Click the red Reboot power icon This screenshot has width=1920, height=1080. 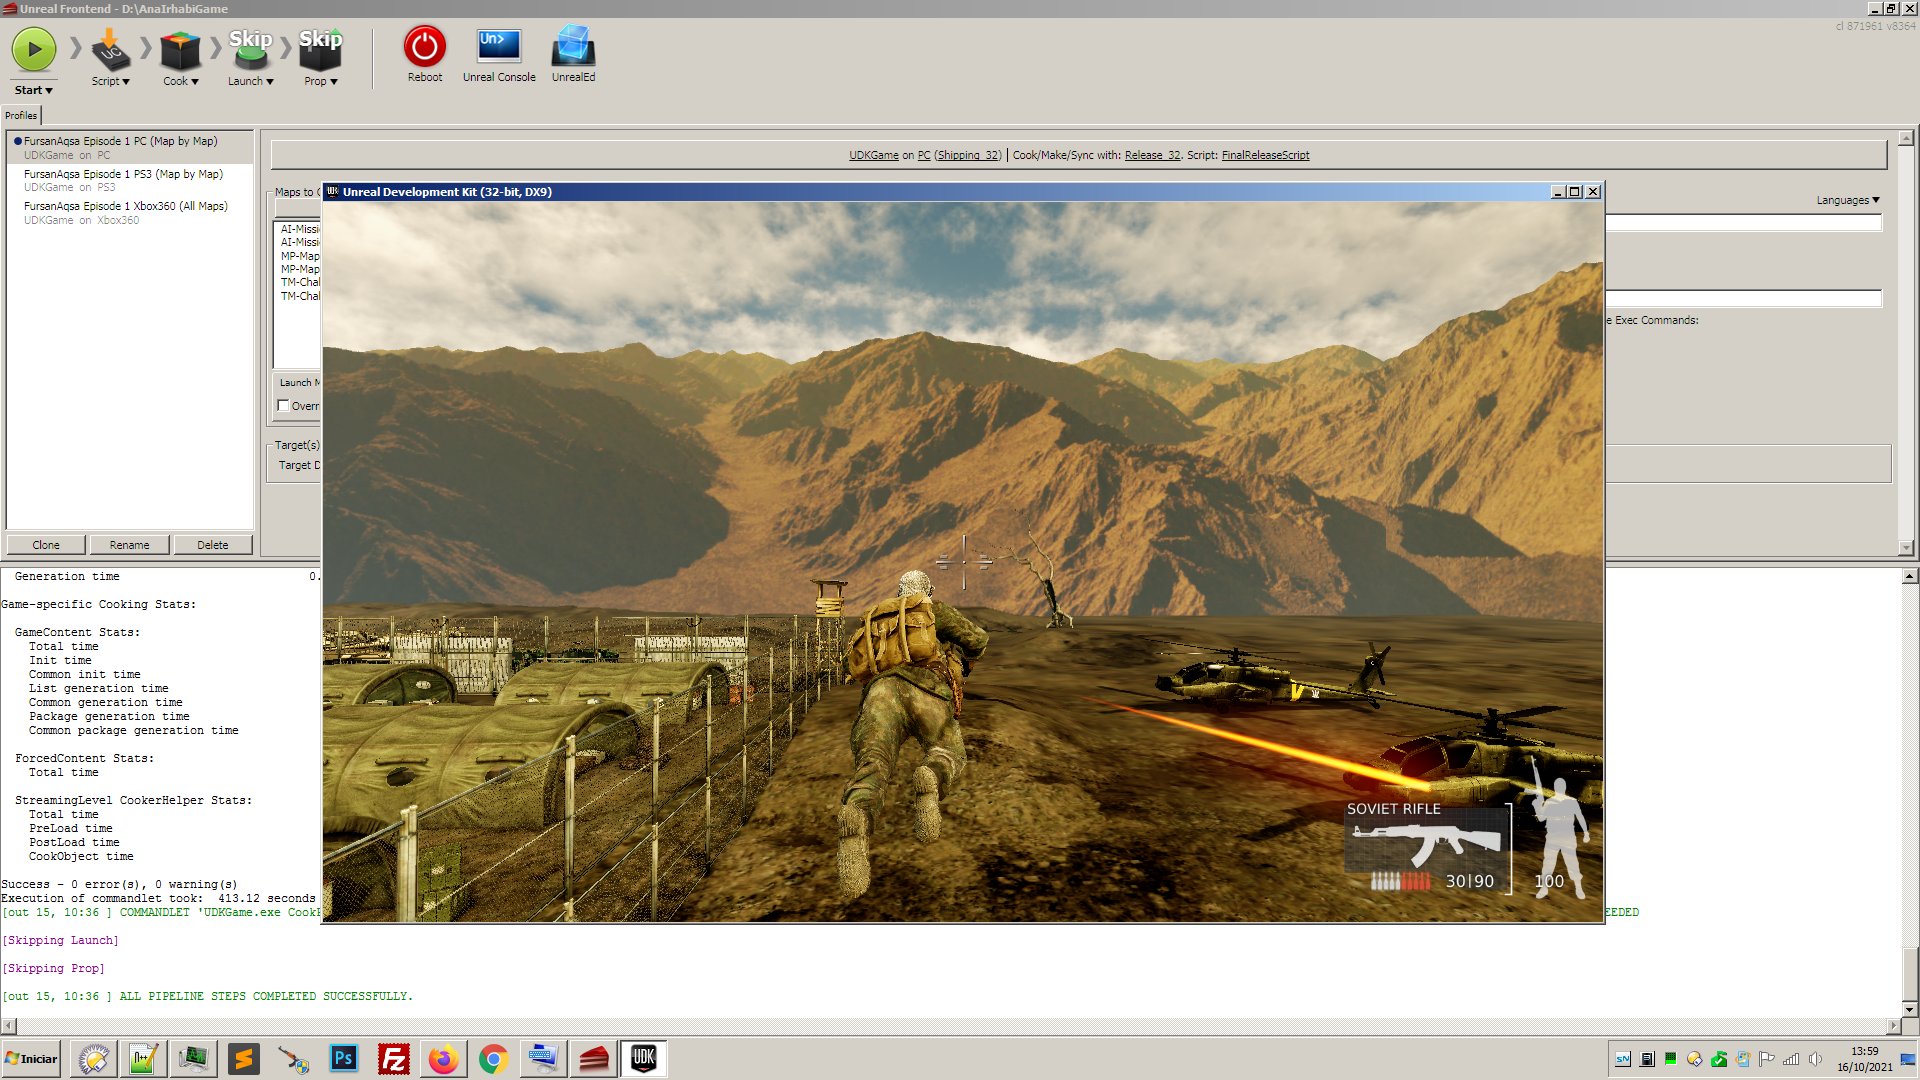pos(424,46)
